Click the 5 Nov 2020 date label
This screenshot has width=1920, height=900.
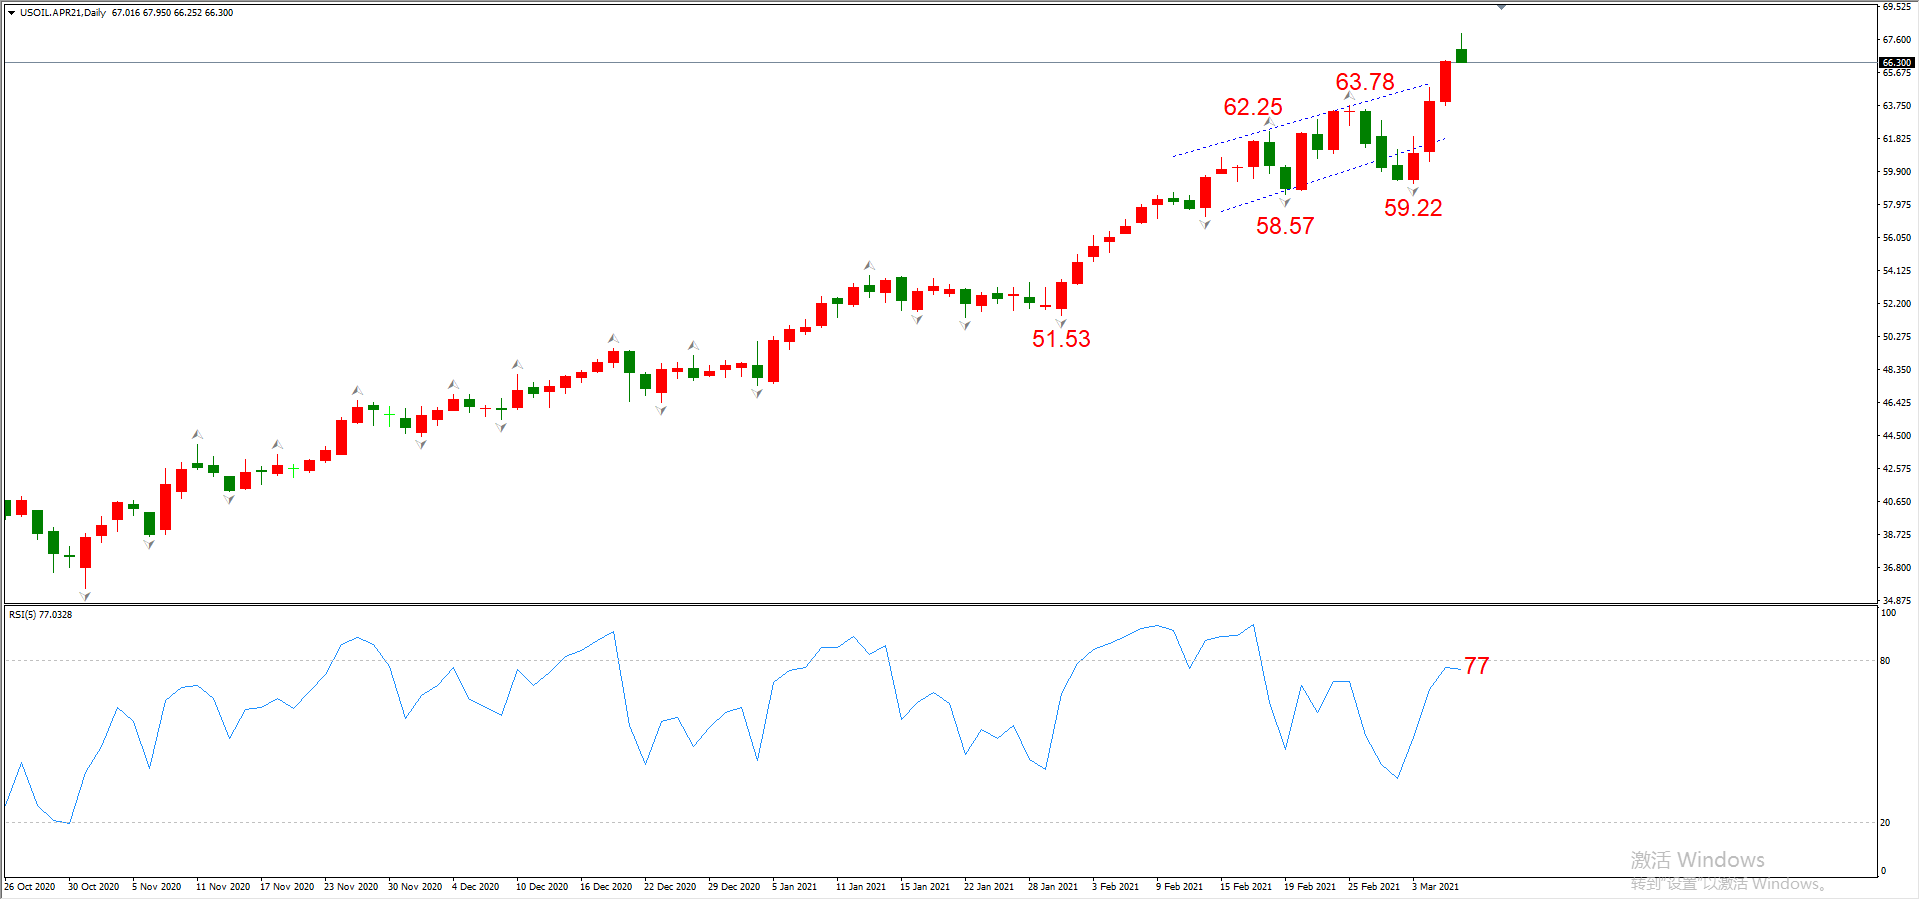157,887
